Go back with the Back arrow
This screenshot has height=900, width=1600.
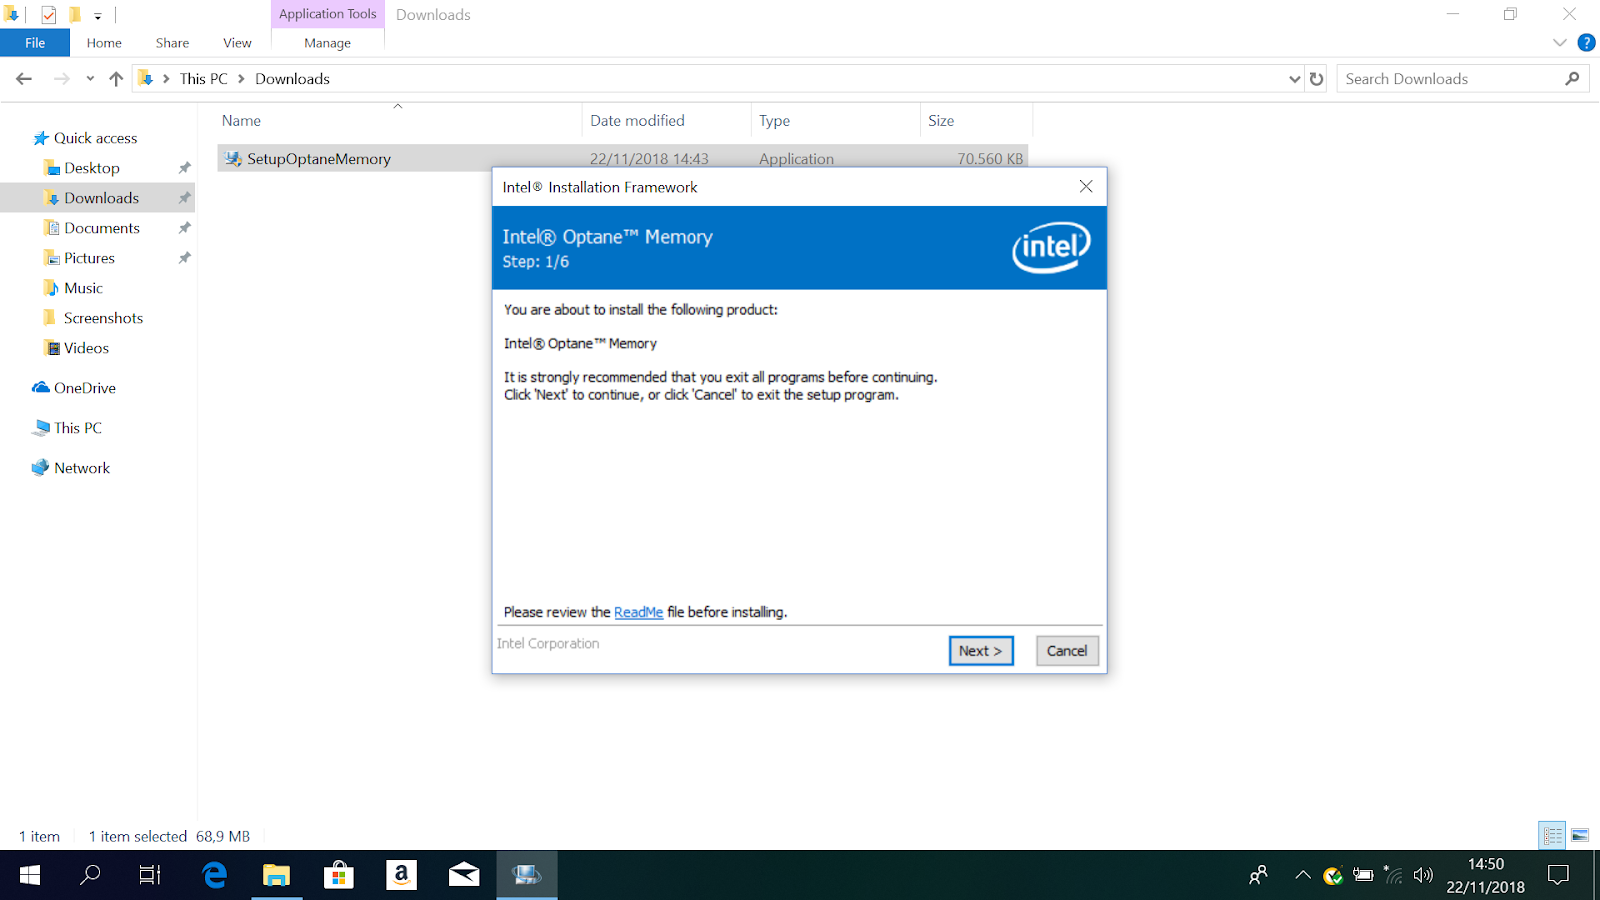24,79
